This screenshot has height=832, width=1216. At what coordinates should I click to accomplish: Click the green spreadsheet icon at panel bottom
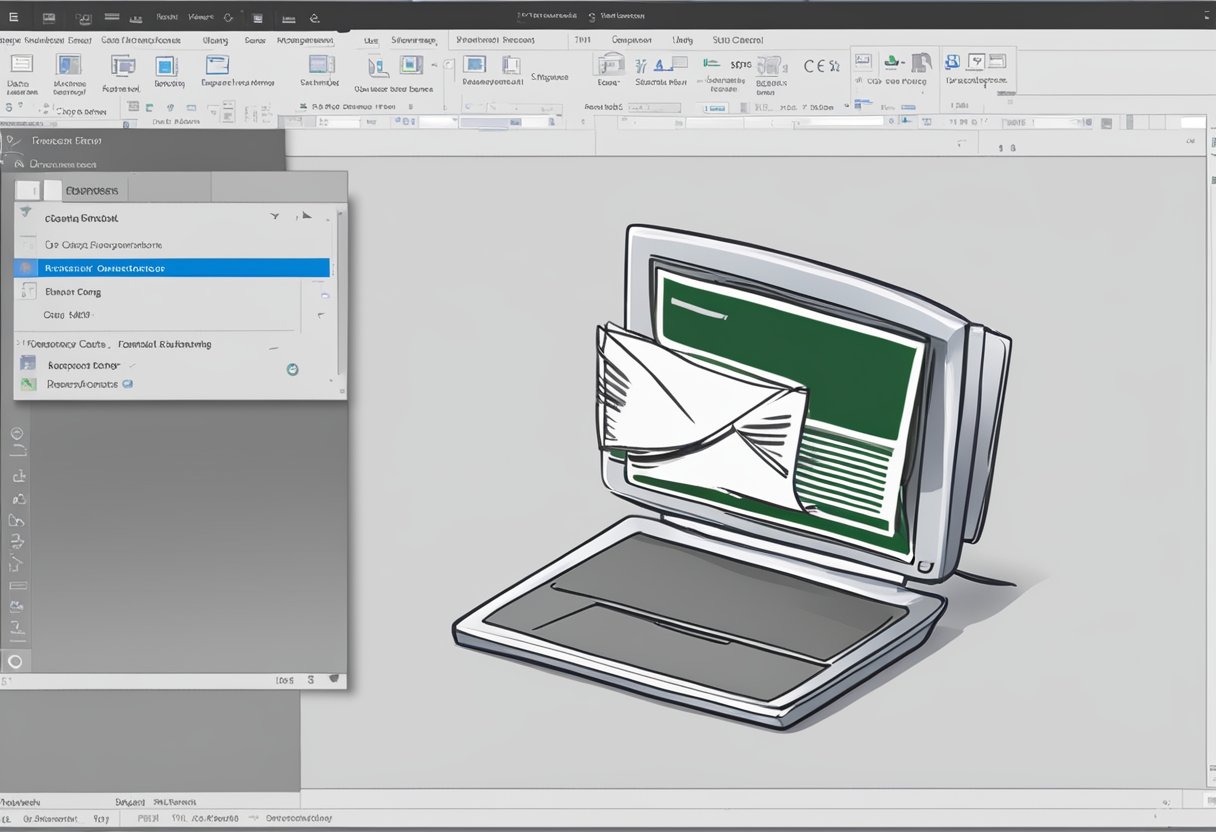tap(28, 384)
